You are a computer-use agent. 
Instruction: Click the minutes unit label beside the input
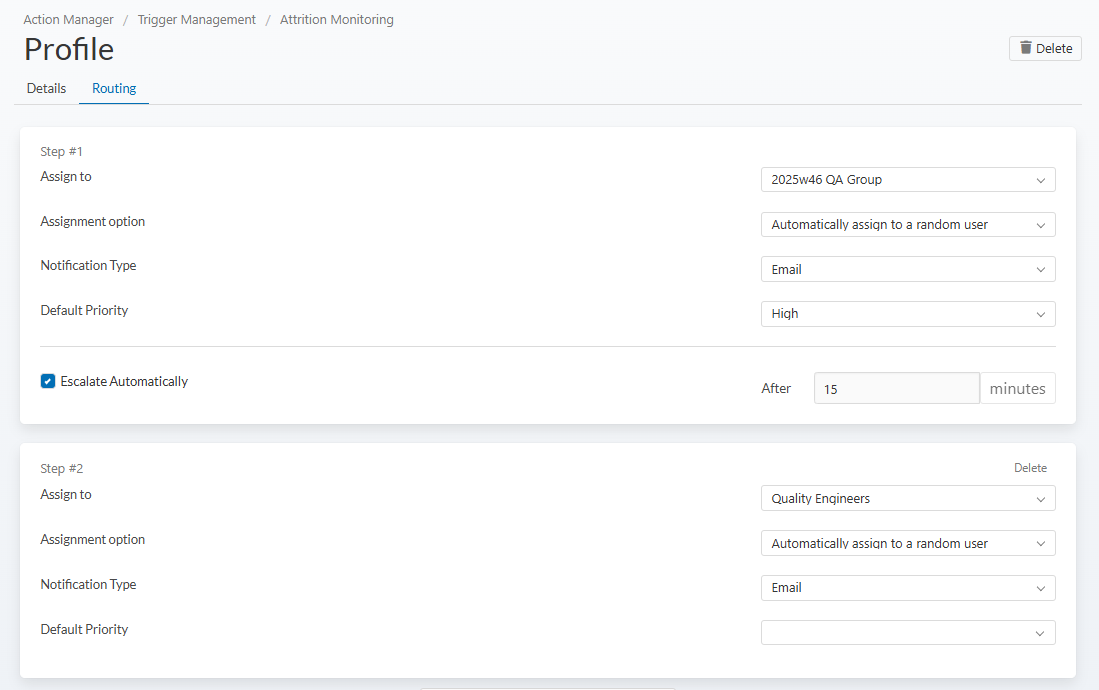1017,389
